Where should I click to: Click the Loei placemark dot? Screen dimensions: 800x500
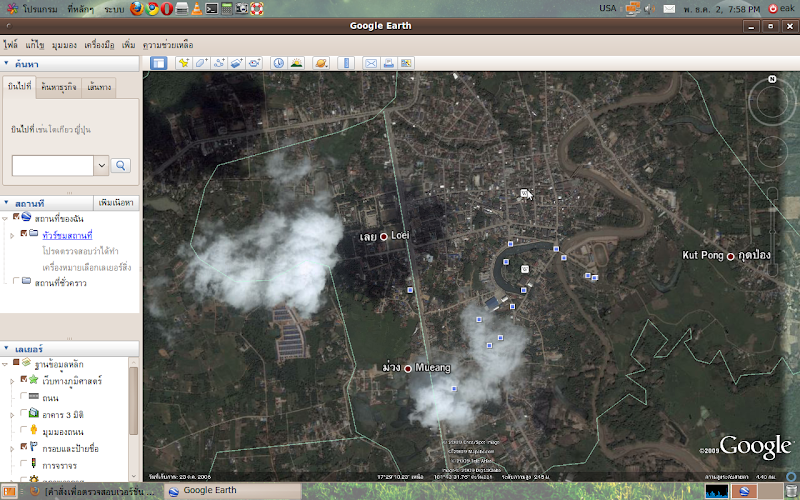(x=384, y=236)
